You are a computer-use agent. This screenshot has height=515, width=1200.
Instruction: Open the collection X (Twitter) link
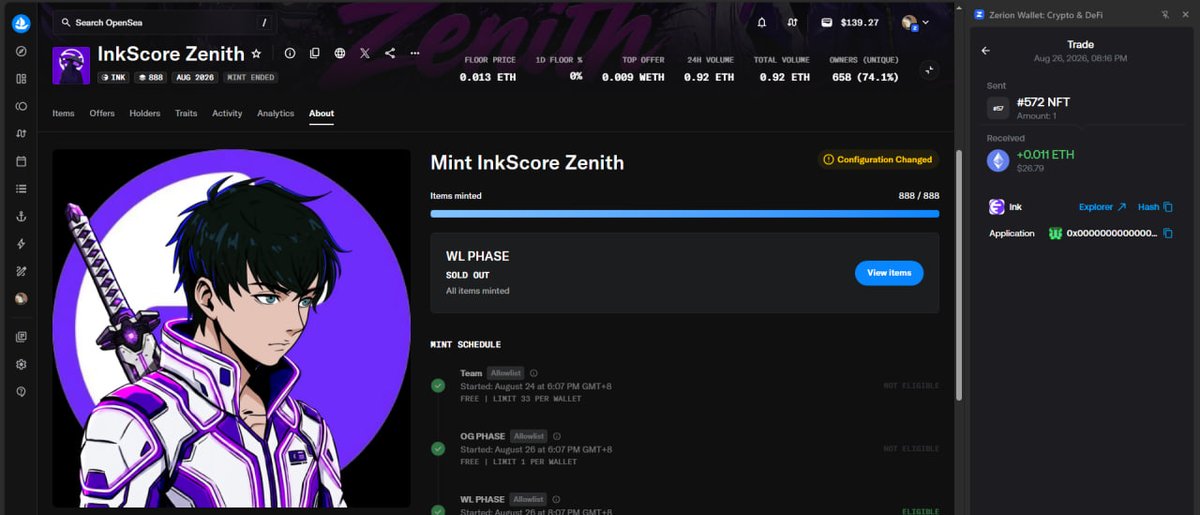[x=365, y=53]
